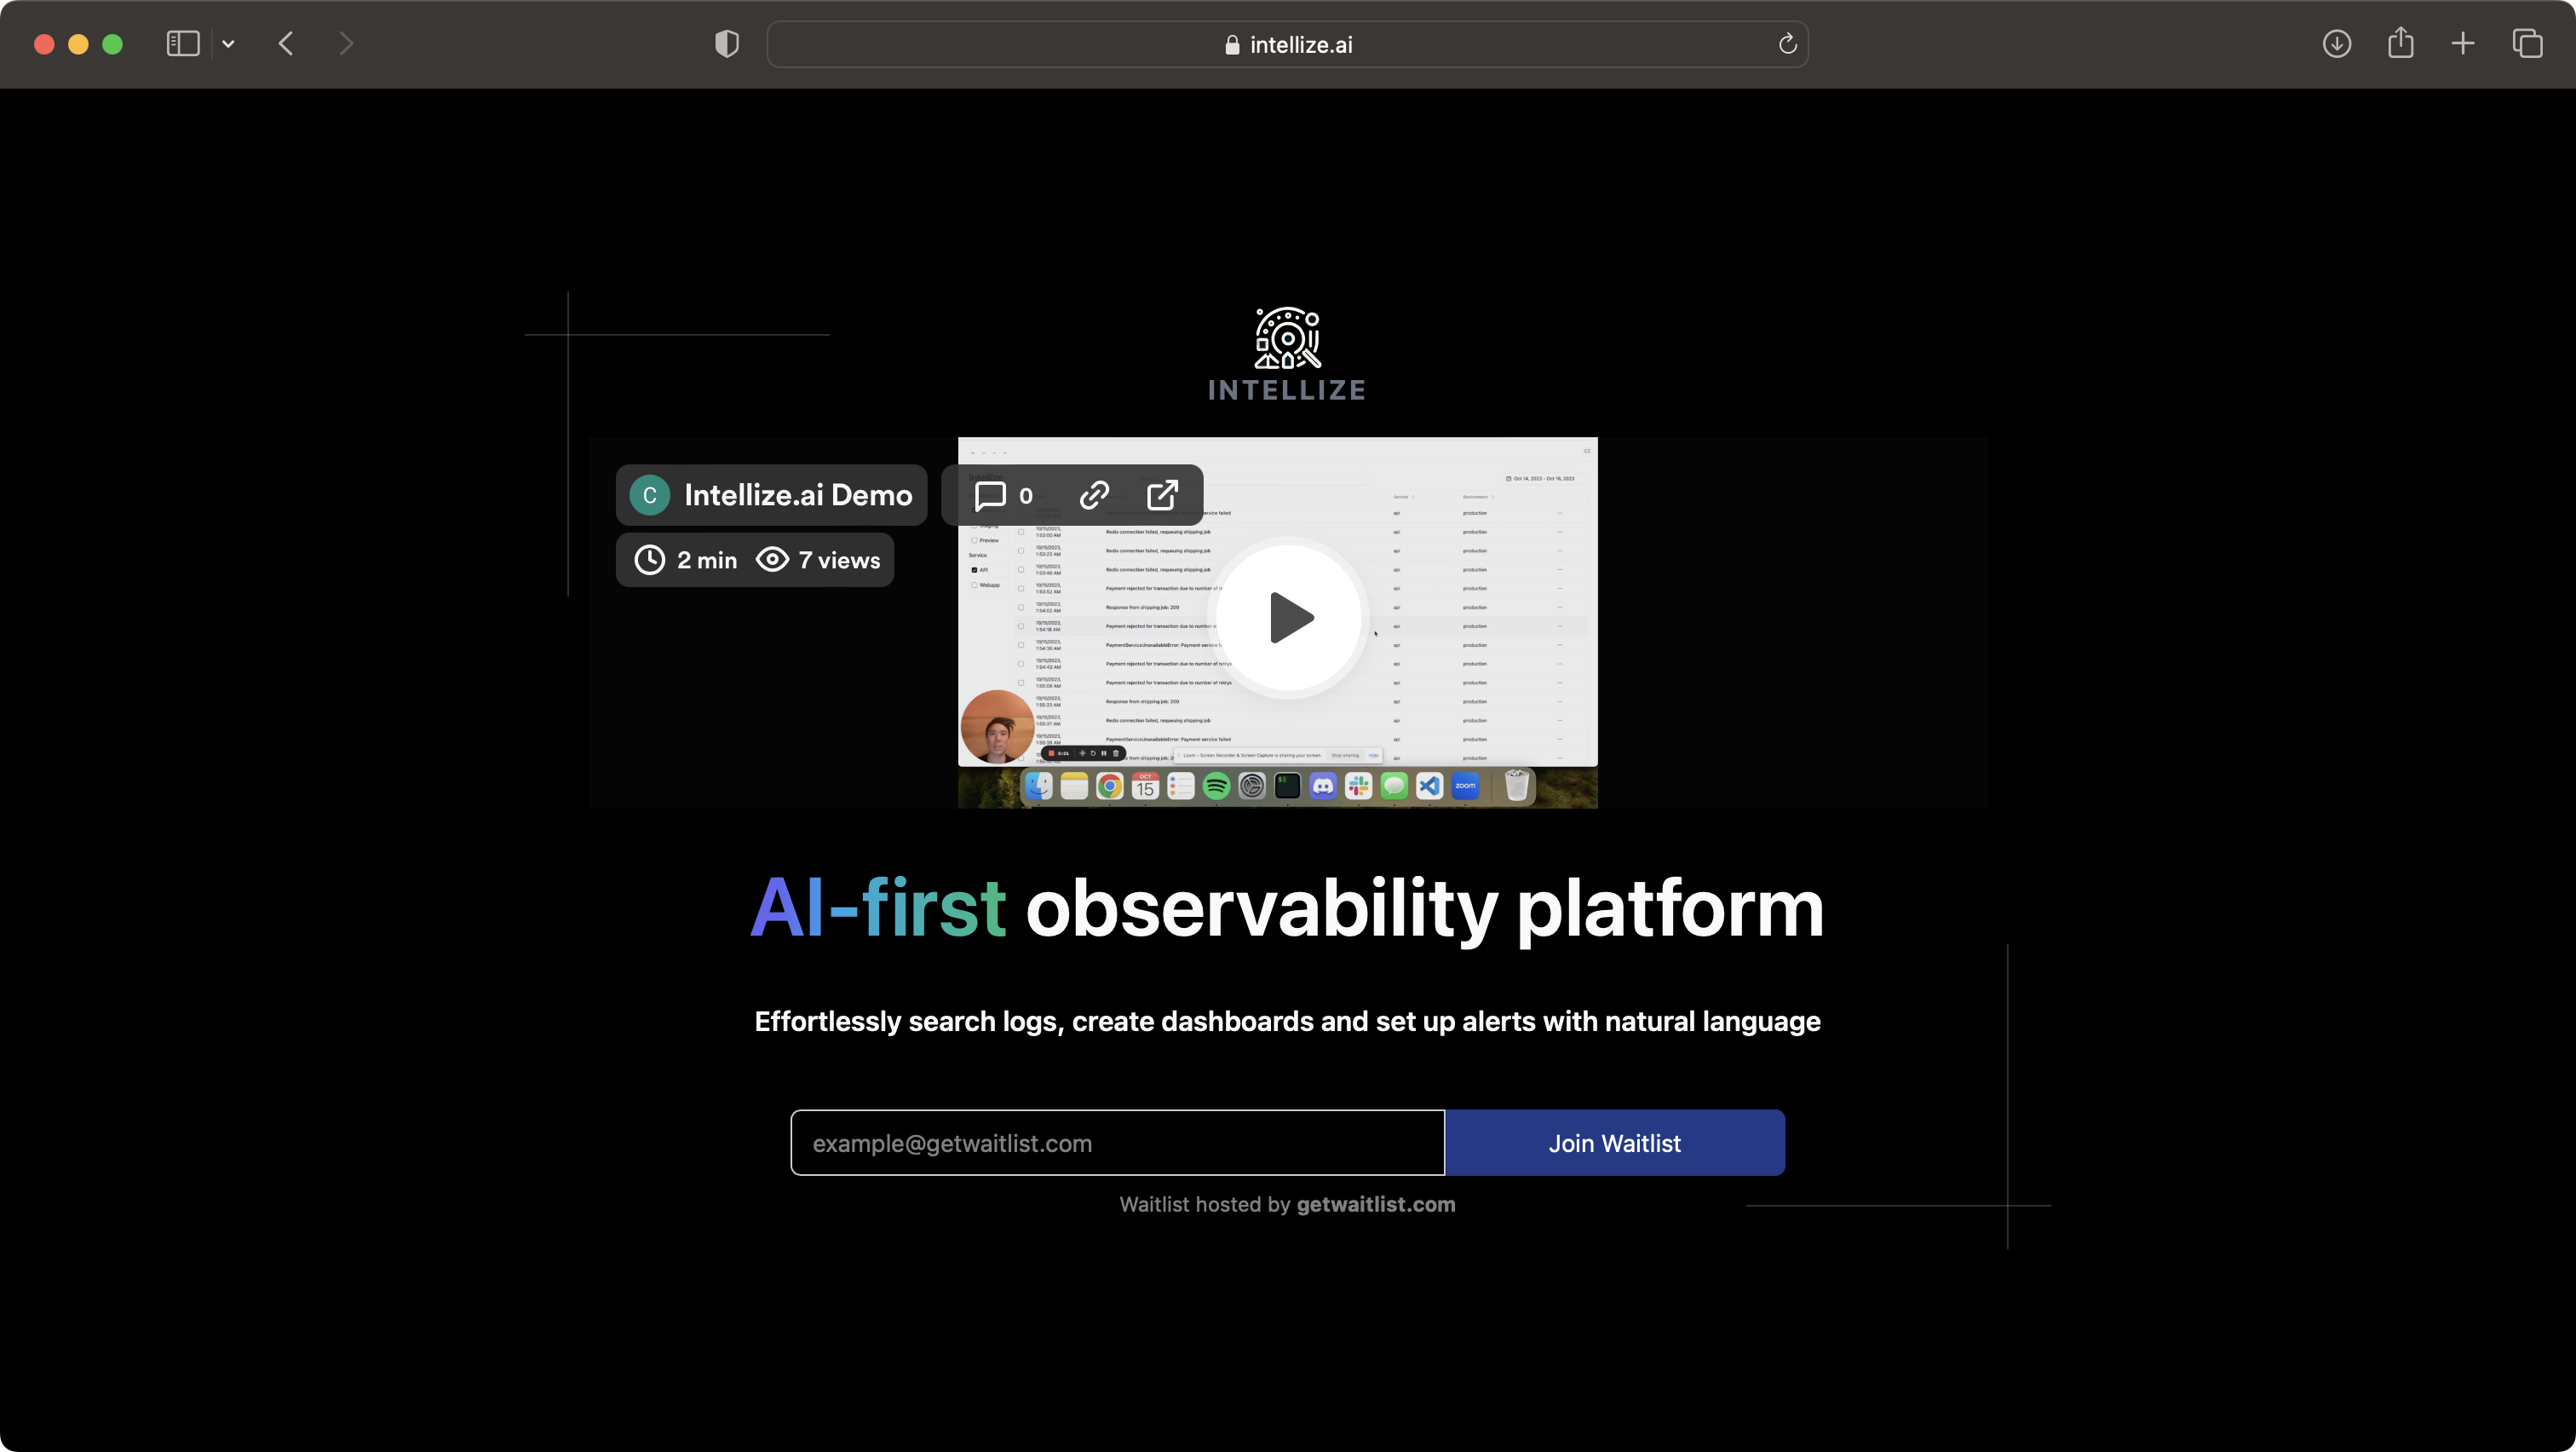Click the Discord icon in video dock
The image size is (2576, 1452).
coord(1323,787)
